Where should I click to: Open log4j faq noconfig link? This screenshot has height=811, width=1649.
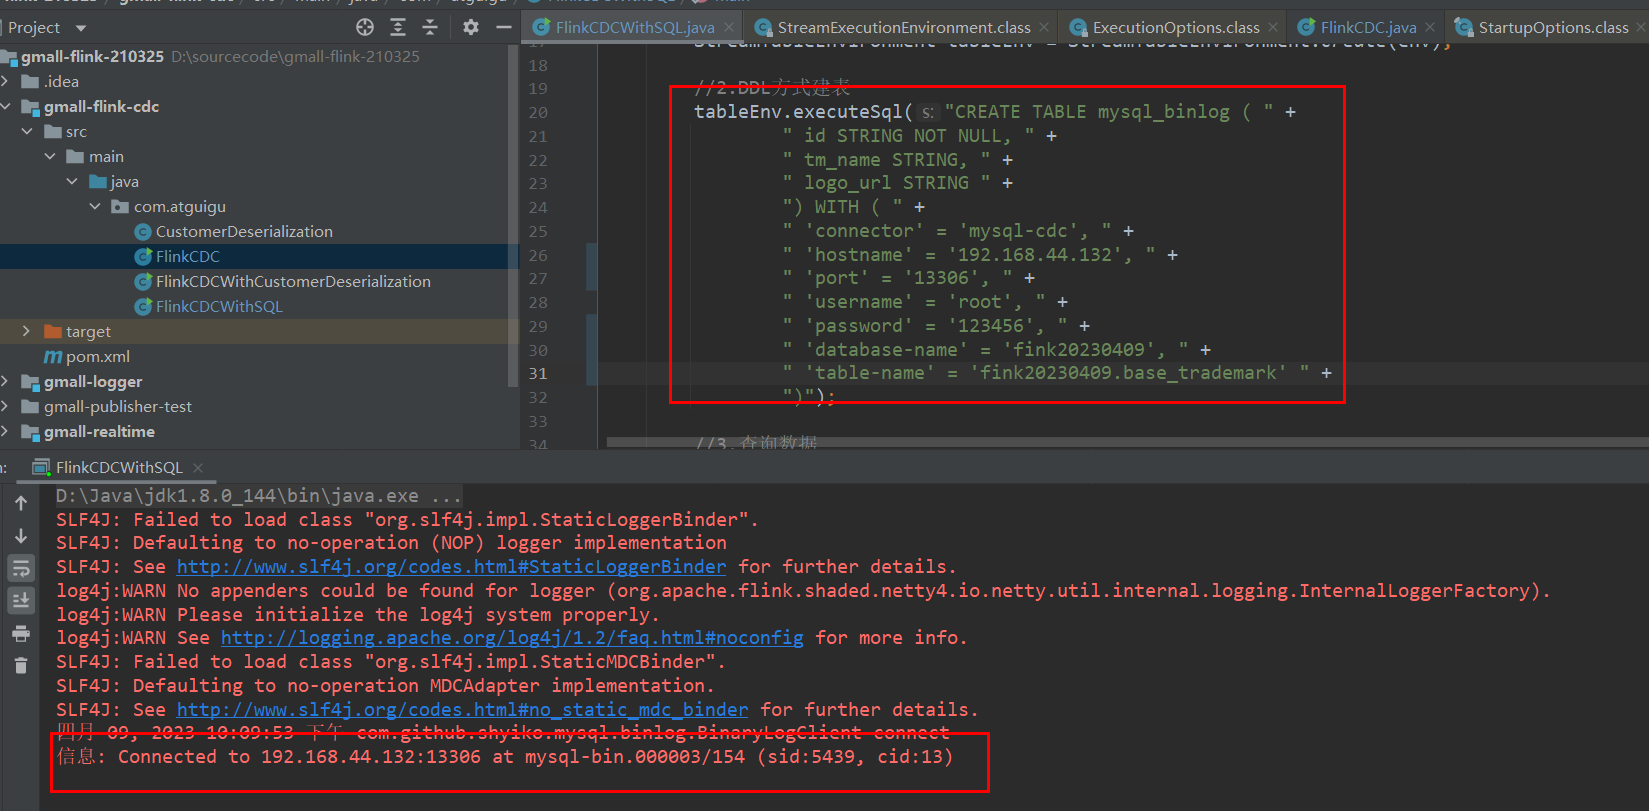click(x=512, y=638)
